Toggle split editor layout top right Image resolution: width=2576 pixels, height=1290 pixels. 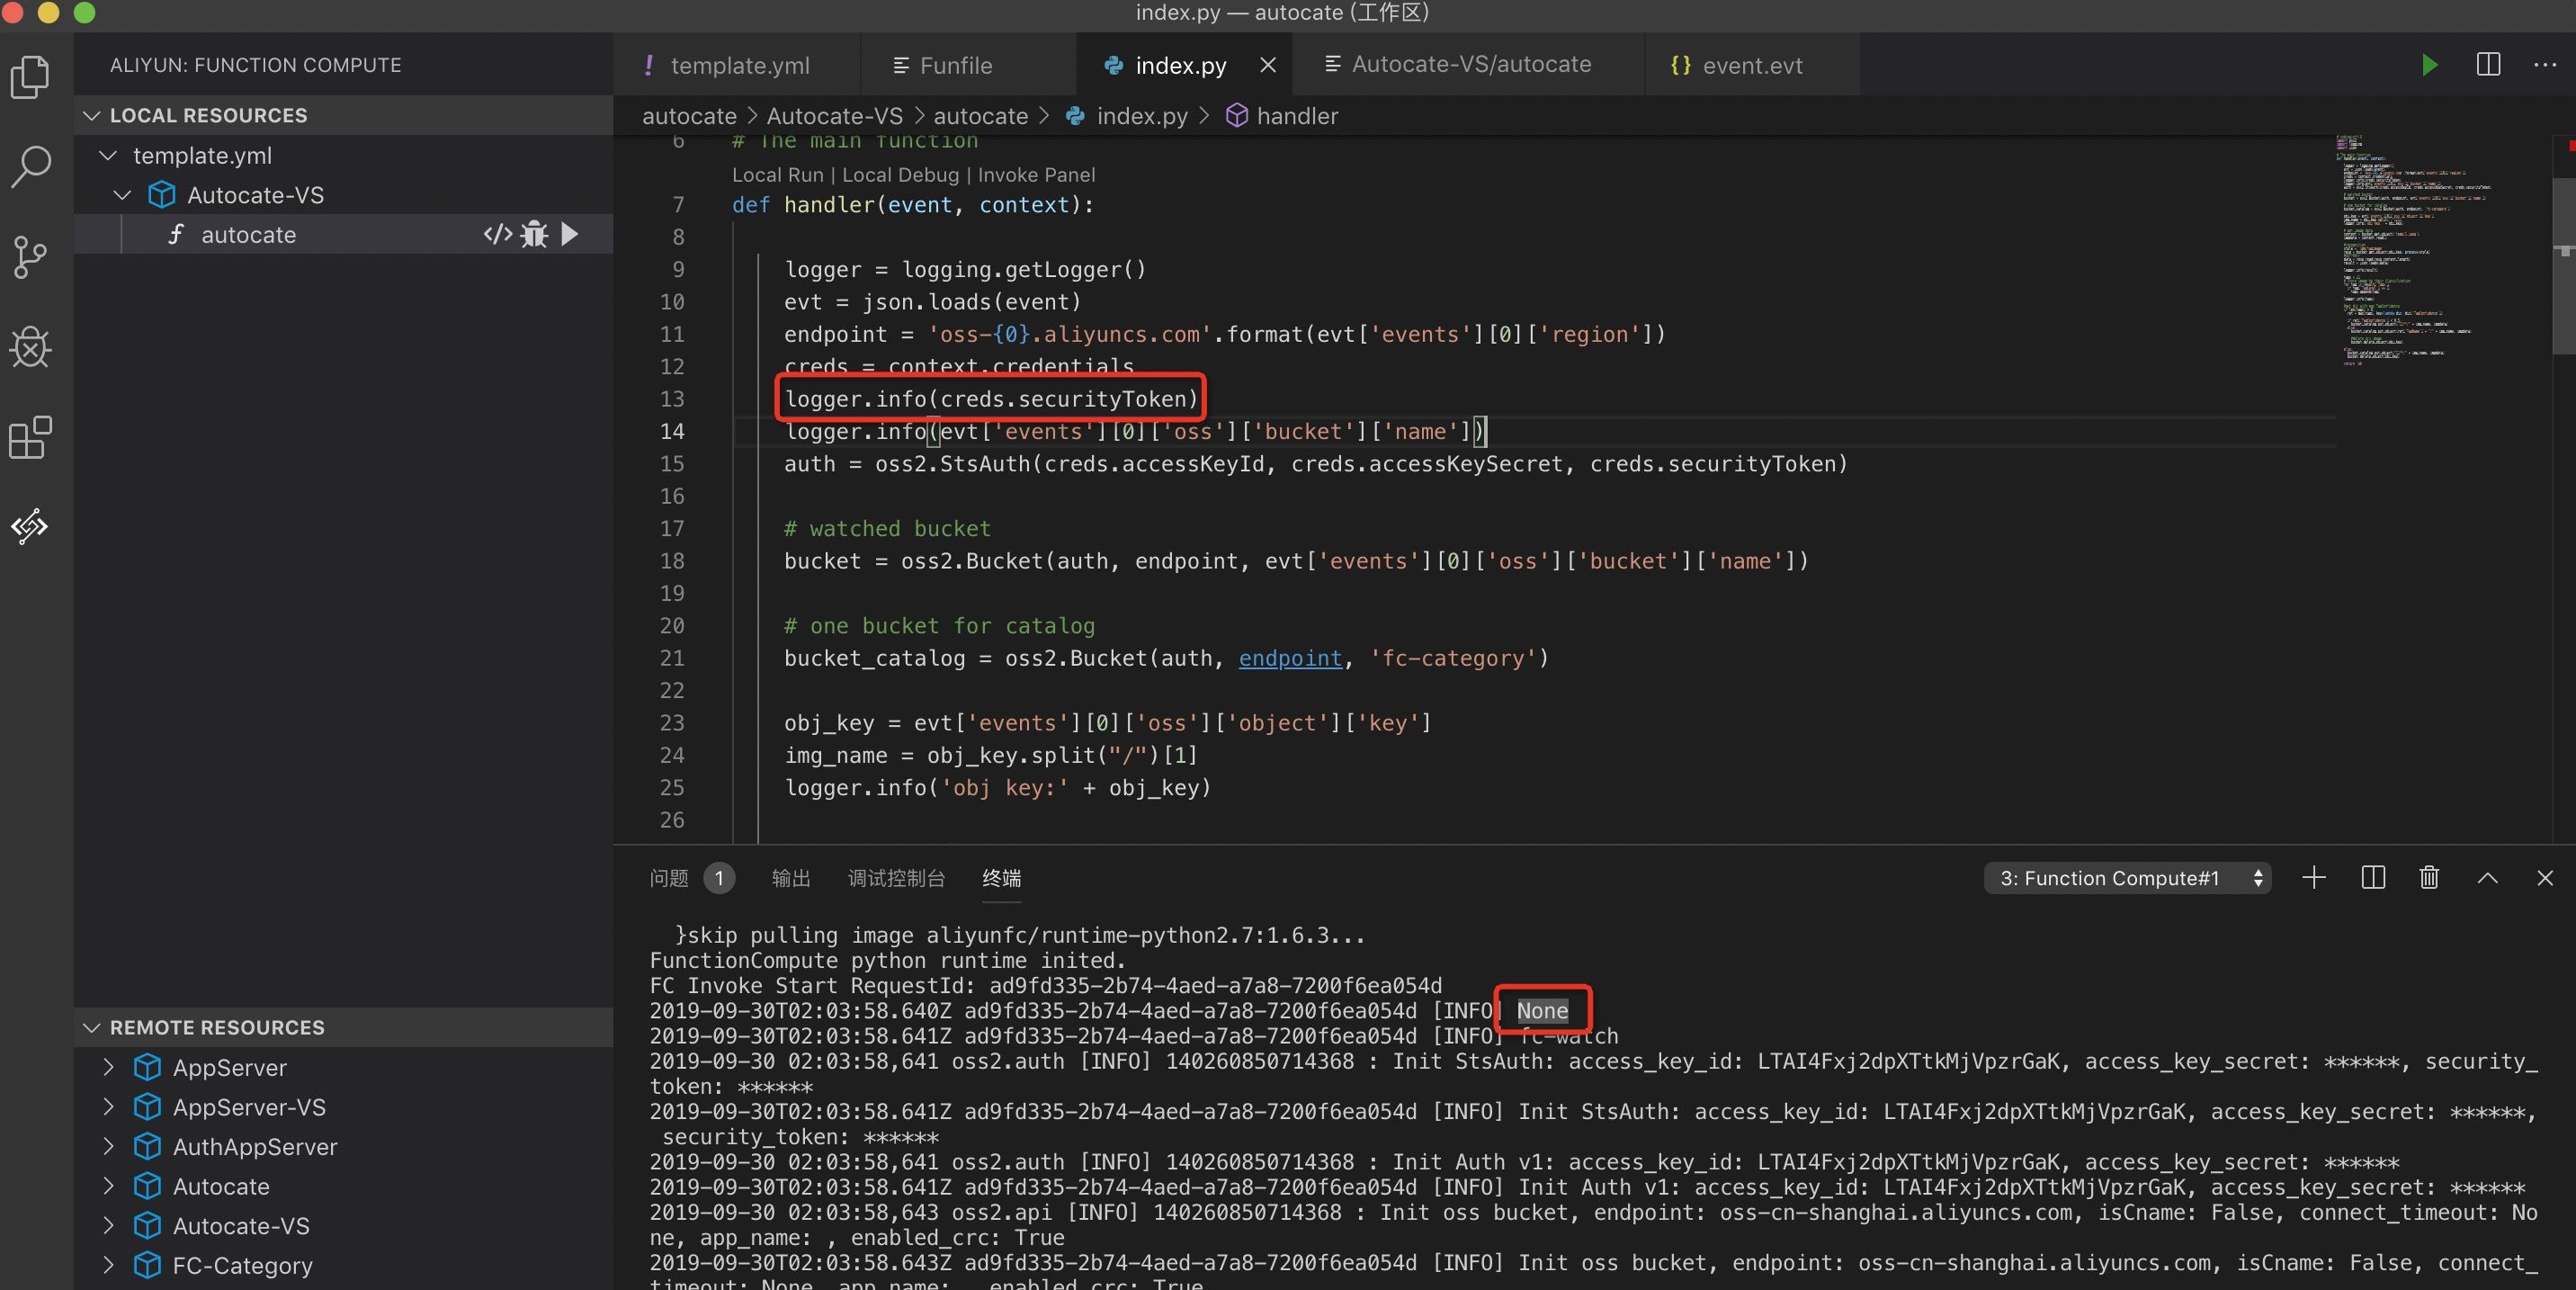point(2487,64)
